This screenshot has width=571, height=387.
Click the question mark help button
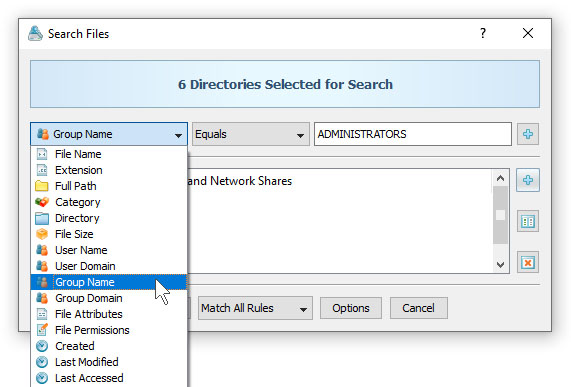pyautogui.click(x=483, y=33)
